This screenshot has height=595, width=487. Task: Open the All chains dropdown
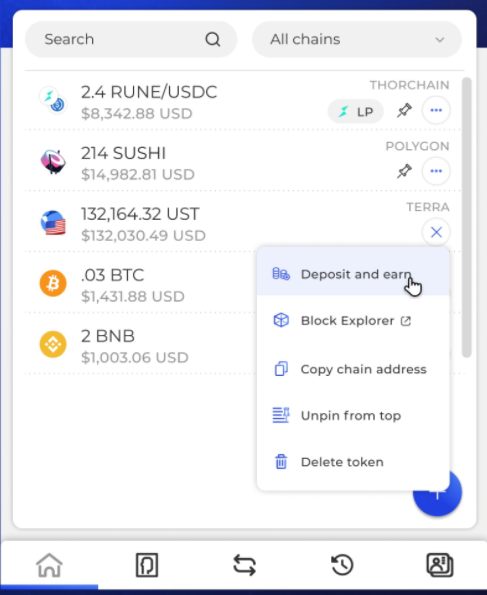click(x=357, y=39)
